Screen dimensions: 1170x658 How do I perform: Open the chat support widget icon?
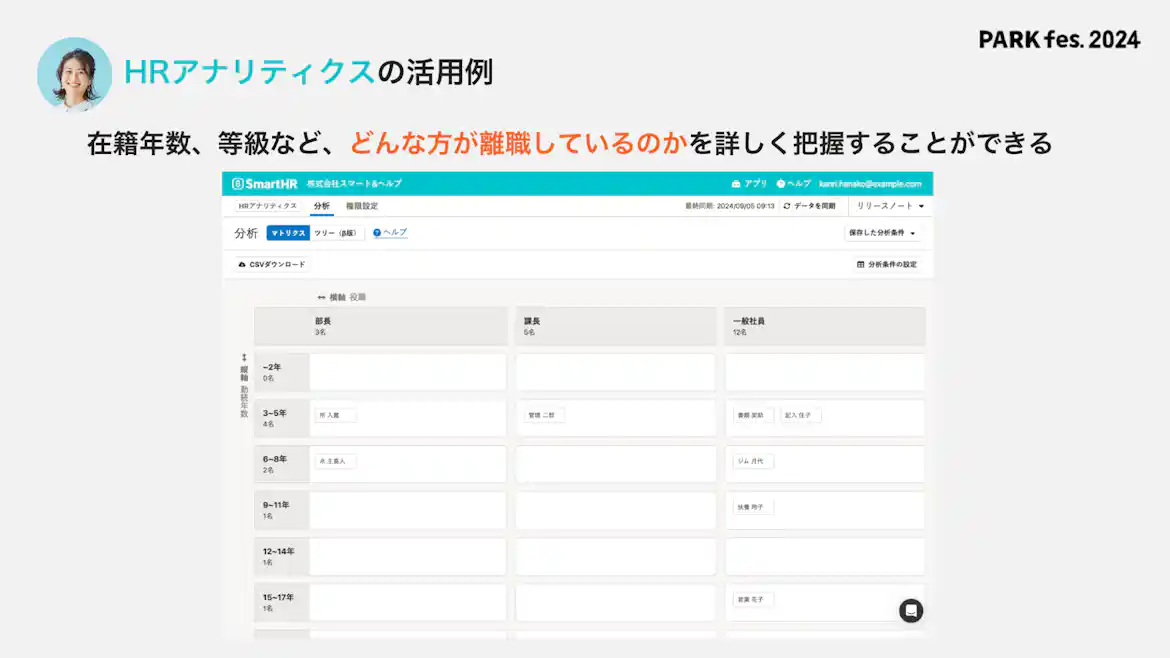tap(910, 610)
